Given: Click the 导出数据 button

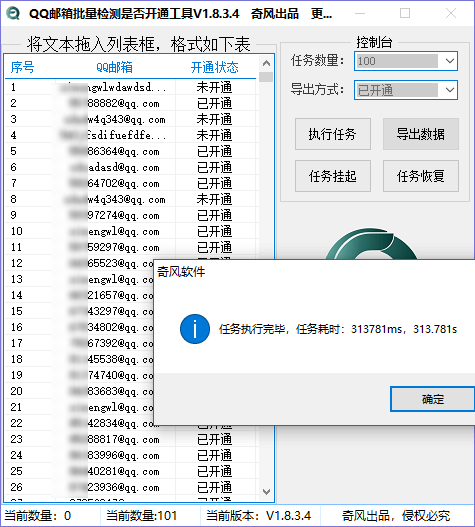Looking at the screenshot, I should pyautogui.click(x=421, y=134).
